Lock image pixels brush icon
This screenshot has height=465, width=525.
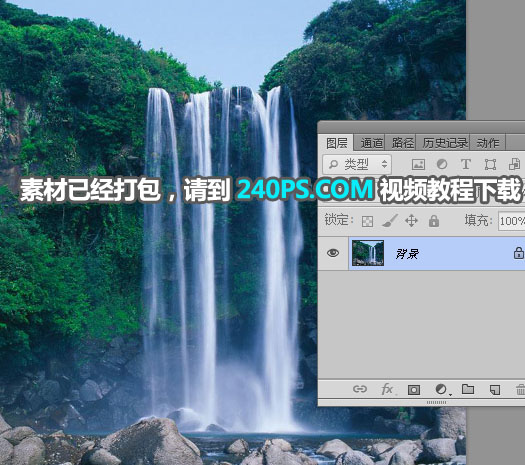pos(390,221)
